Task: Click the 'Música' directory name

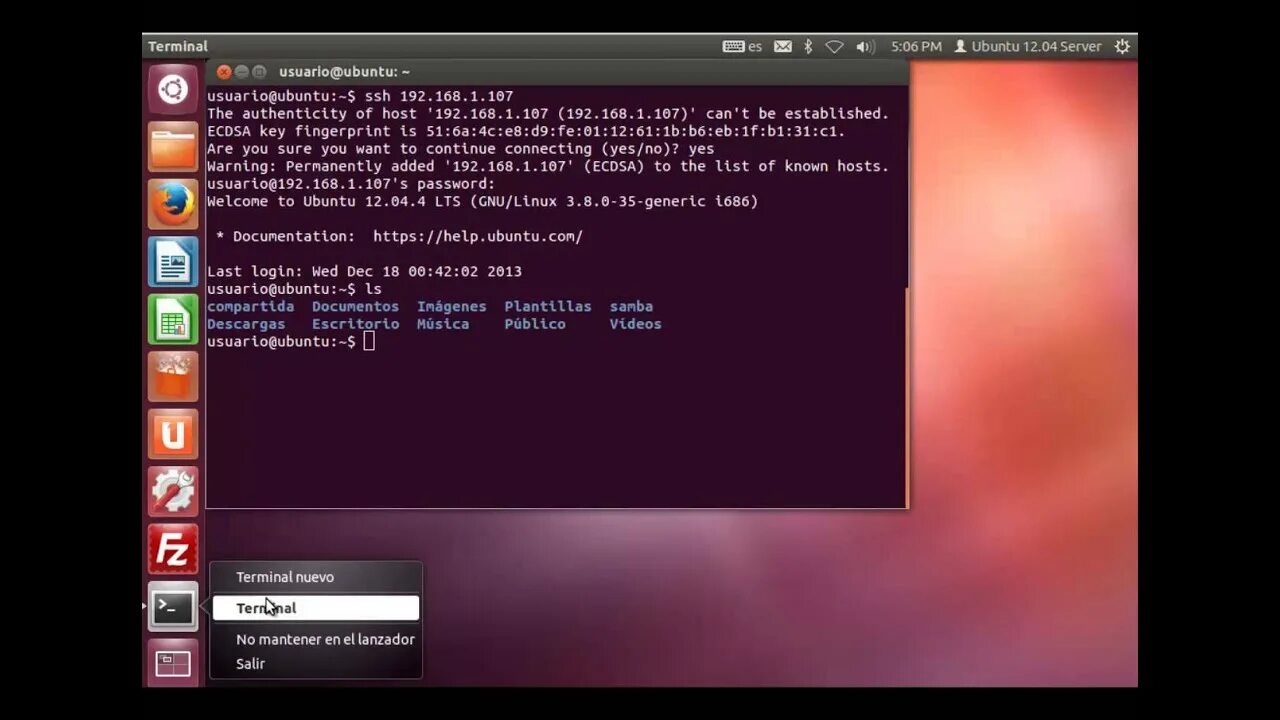Action: (x=443, y=324)
